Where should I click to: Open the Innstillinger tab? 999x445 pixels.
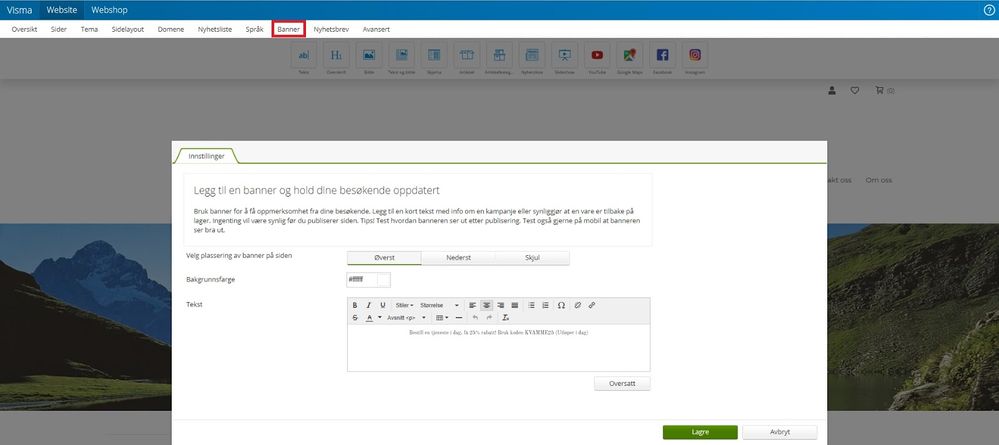click(x=206, y=156)
